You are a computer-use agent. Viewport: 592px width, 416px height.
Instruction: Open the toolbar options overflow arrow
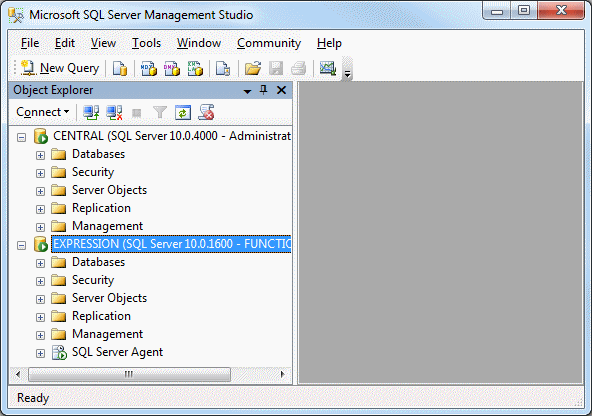(347, 69)
